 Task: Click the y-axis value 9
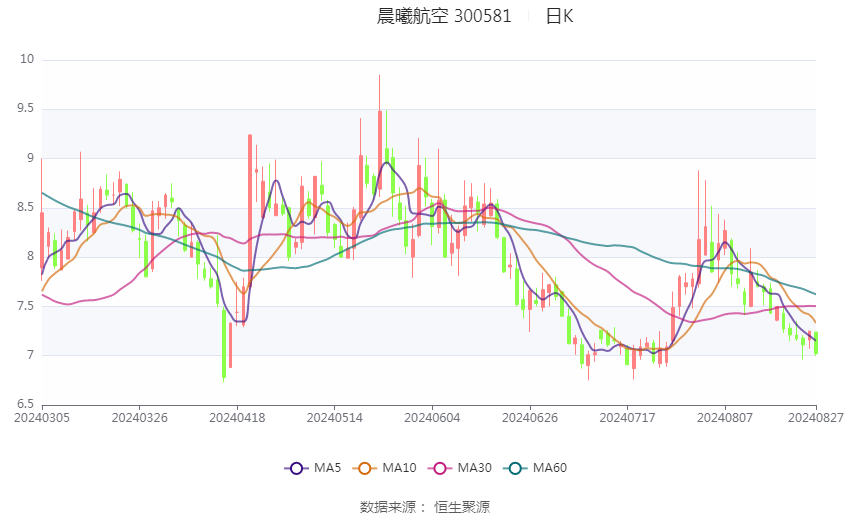point(30,158)
